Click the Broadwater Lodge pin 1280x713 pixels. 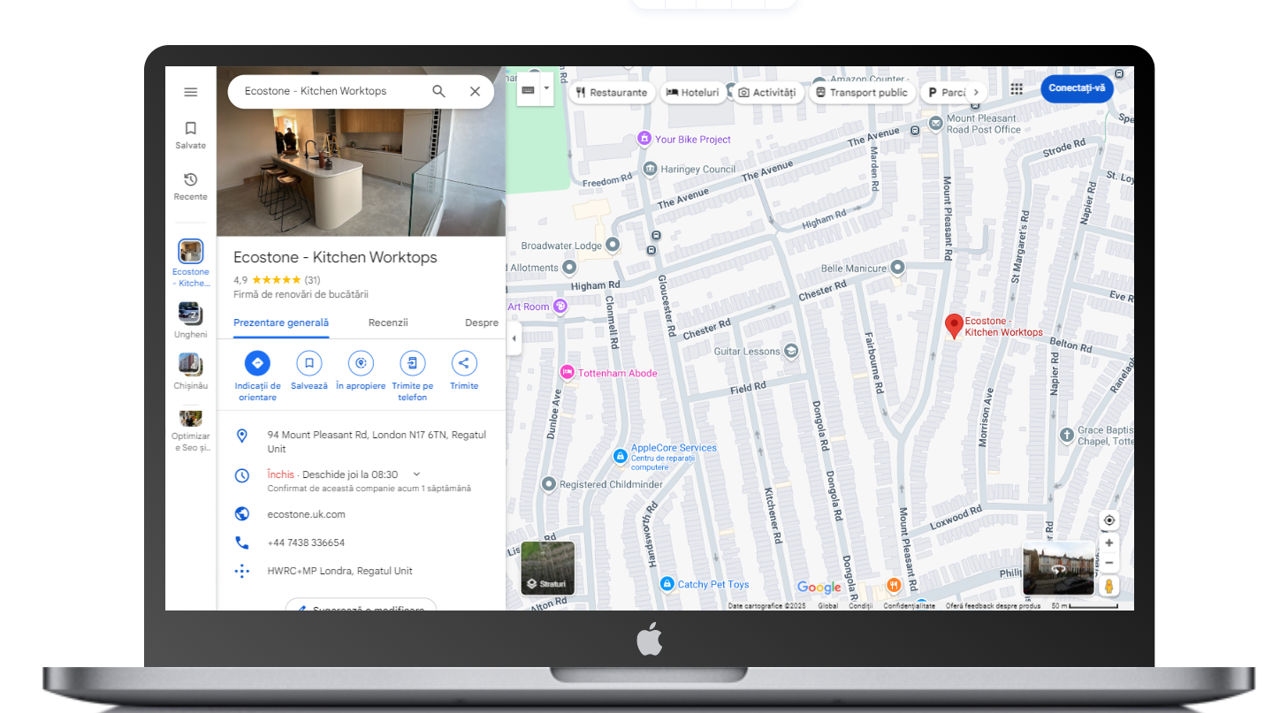[x=613, y=245]
